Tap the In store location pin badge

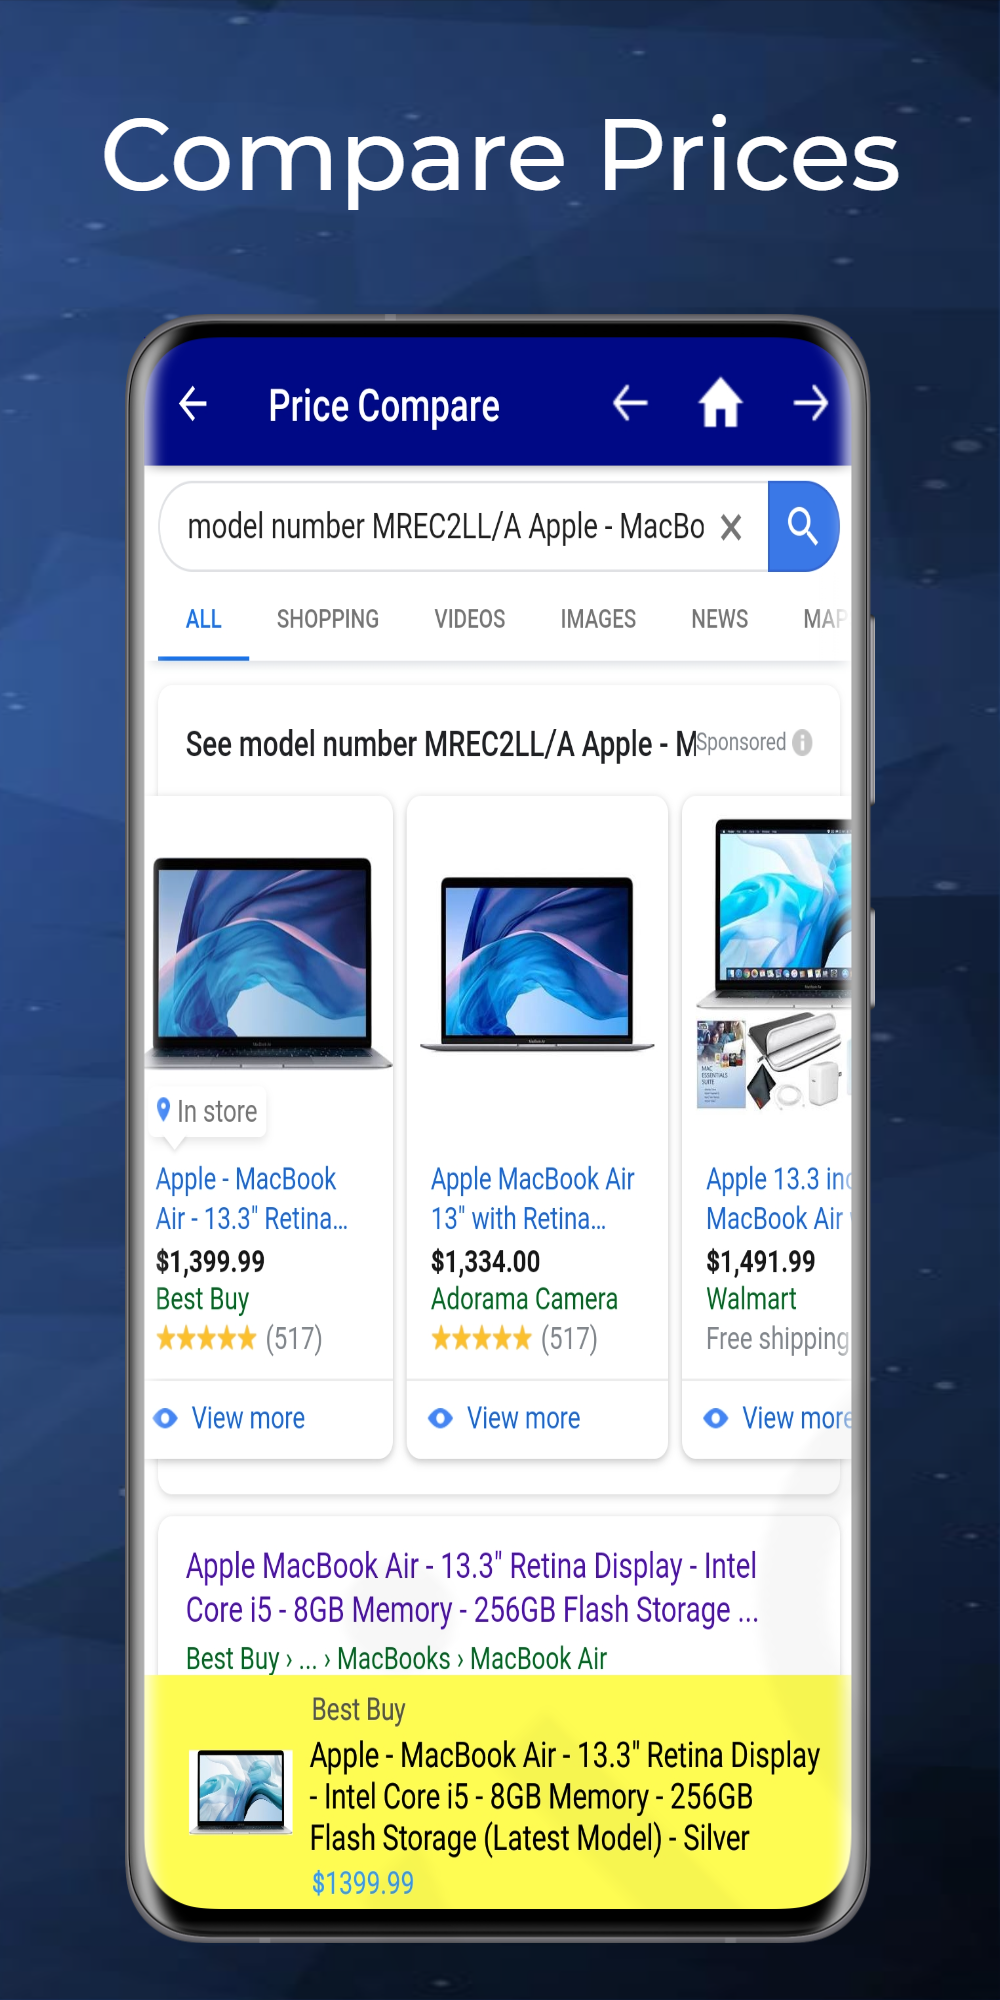tap(207, 1111)
